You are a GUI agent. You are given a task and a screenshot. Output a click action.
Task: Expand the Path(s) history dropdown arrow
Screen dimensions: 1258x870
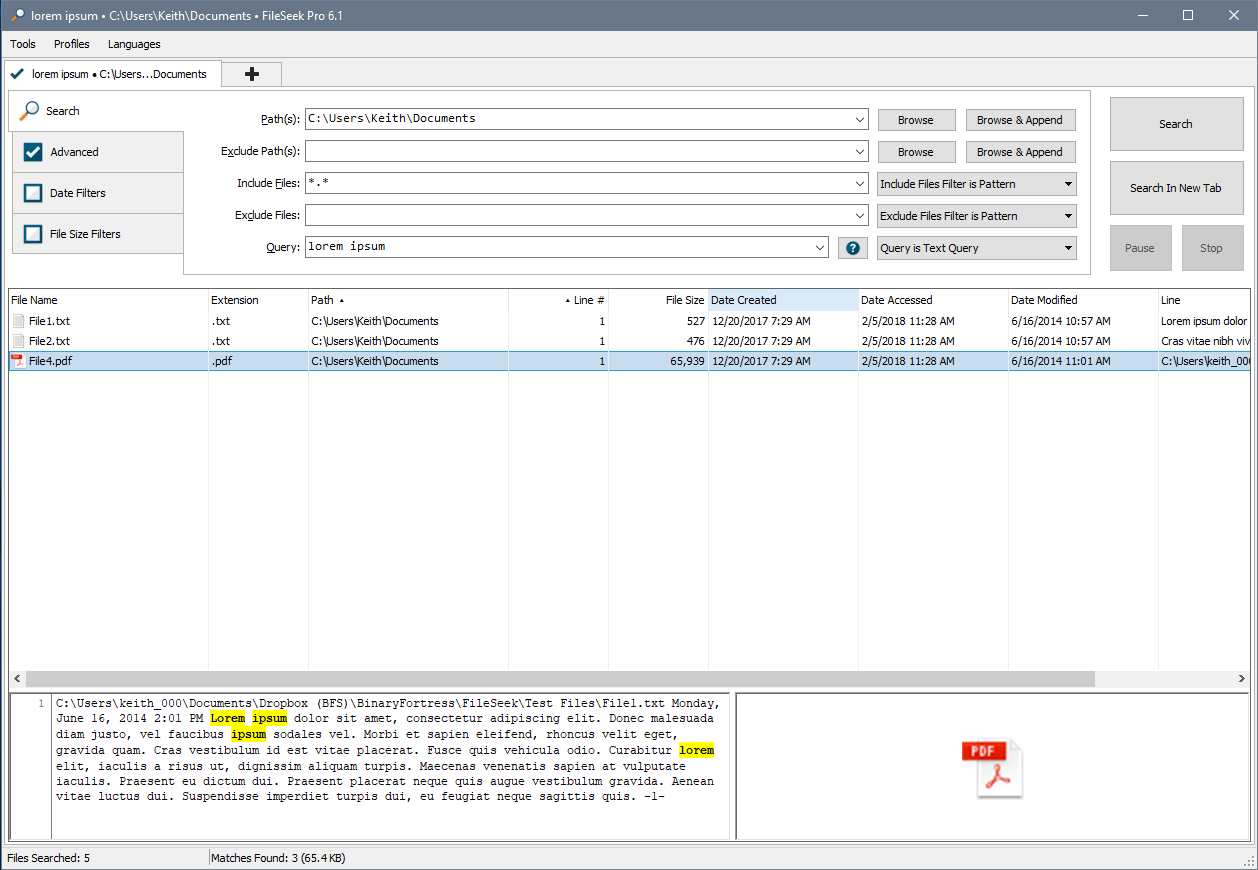pyautogui.click(x=860, y=120)
